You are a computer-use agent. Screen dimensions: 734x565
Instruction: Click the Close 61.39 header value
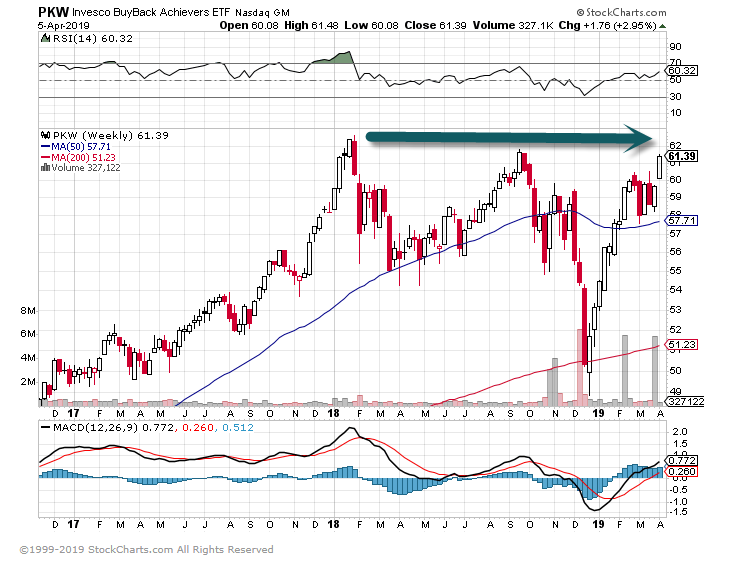(435, 25)
